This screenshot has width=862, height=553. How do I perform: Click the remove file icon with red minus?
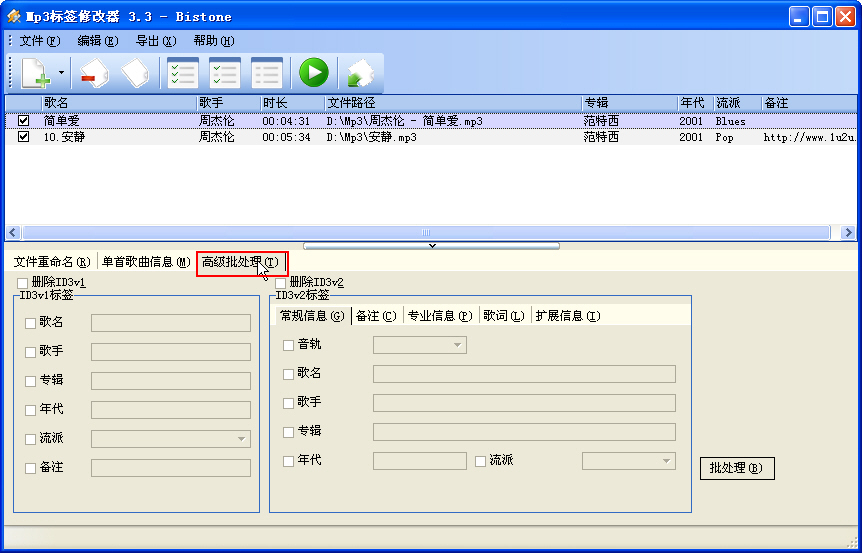tap(94, 73)
